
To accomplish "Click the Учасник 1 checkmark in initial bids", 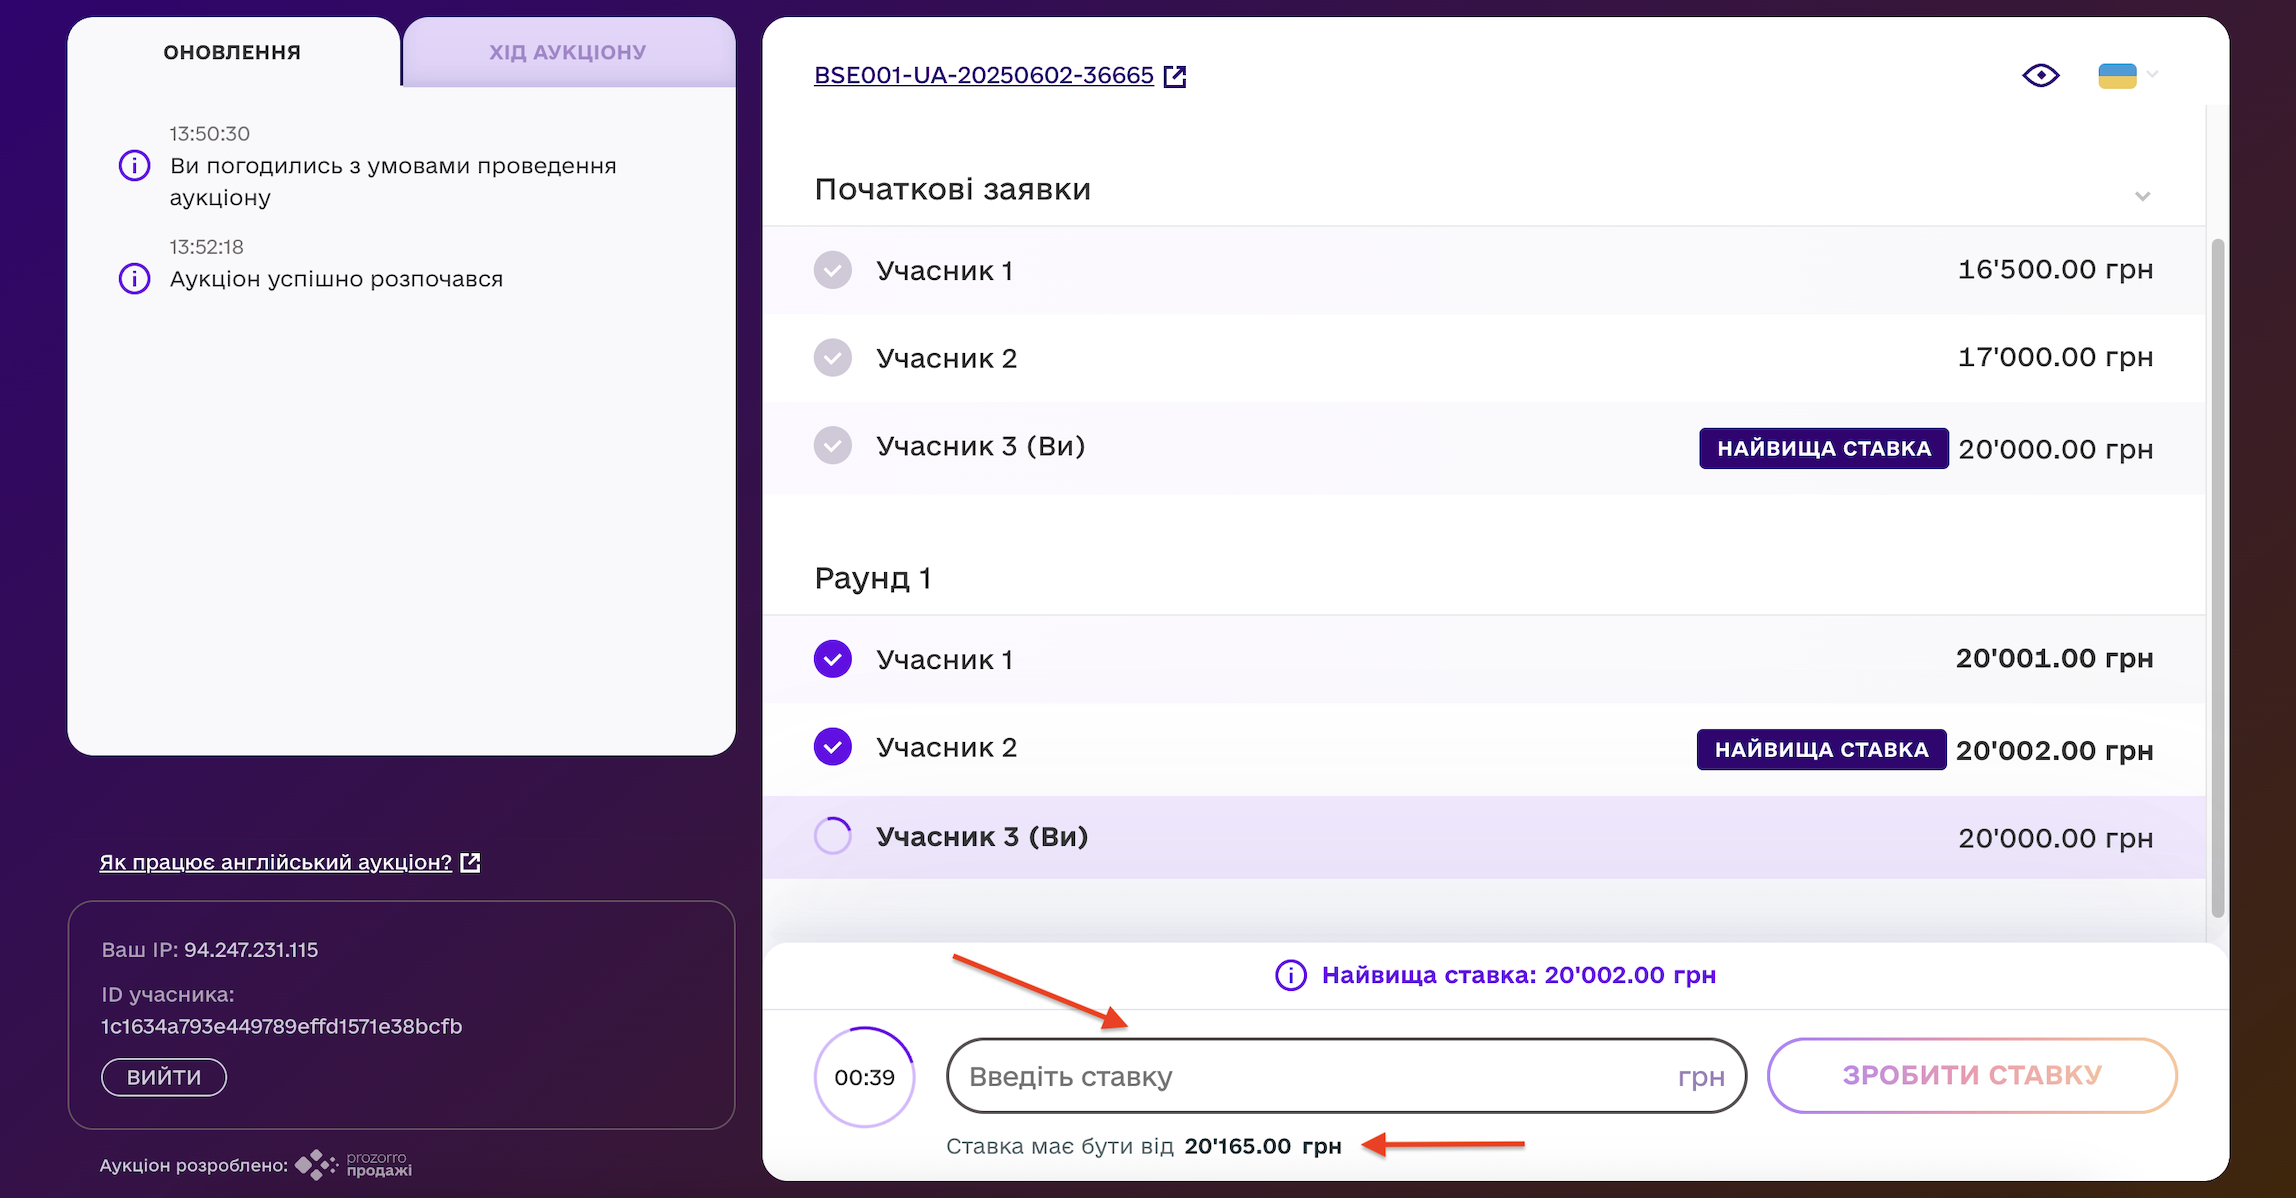I will [x=832, y=270].
